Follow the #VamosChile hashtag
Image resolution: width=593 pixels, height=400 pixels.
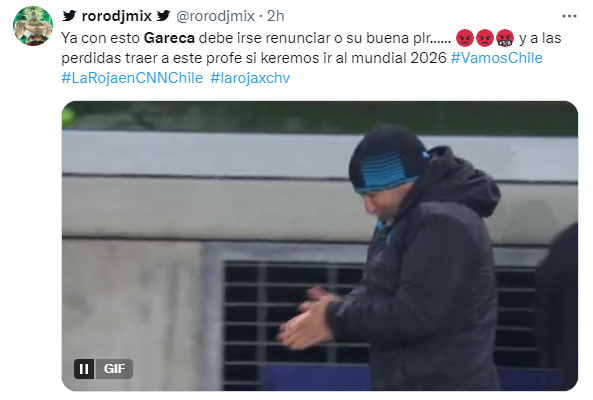tap(497, 58)
